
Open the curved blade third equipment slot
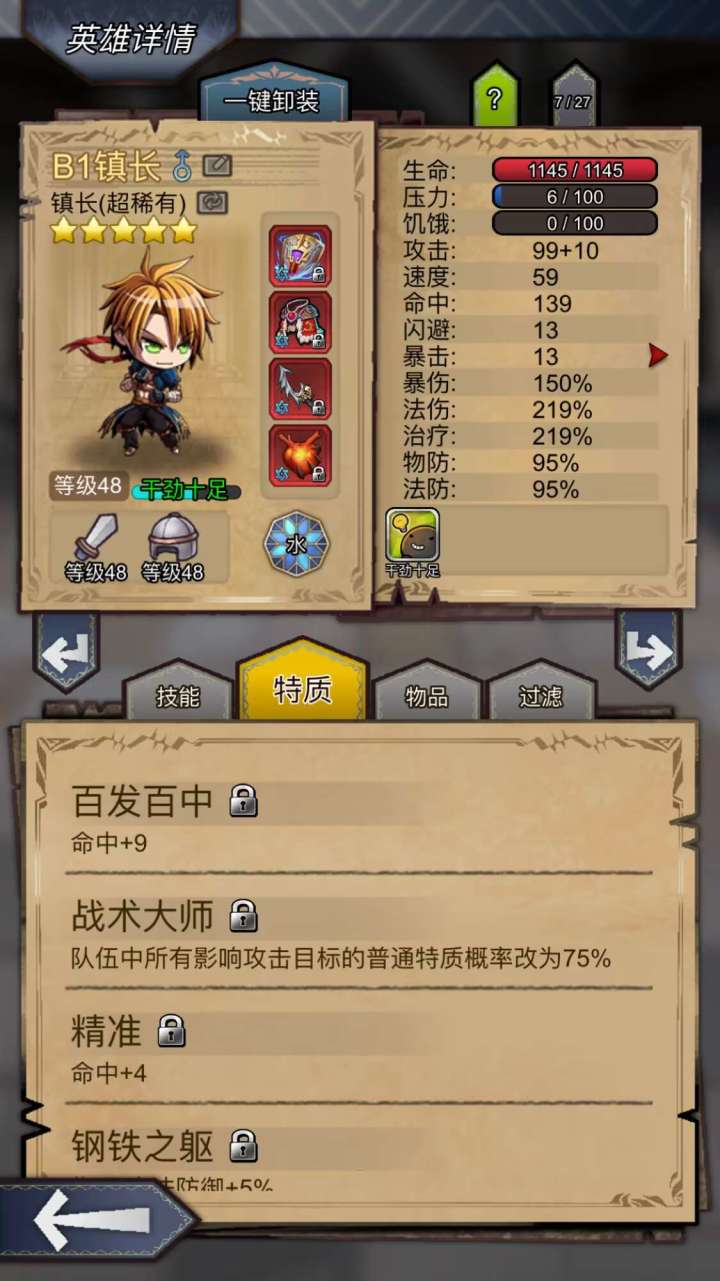(x=300, y=389)
